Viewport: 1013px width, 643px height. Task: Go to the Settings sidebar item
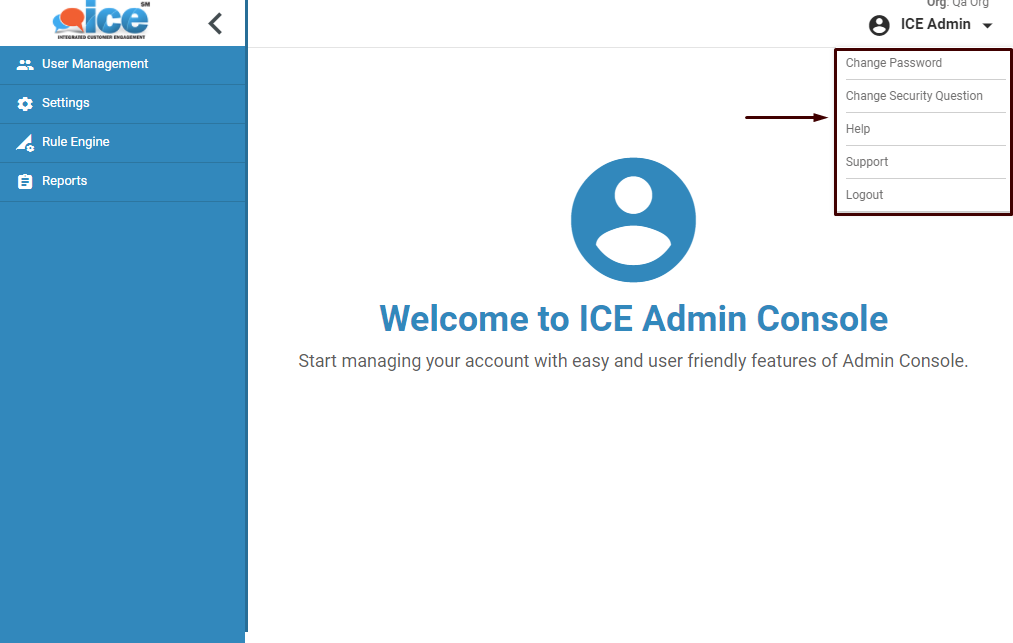[x=123, y=104]
